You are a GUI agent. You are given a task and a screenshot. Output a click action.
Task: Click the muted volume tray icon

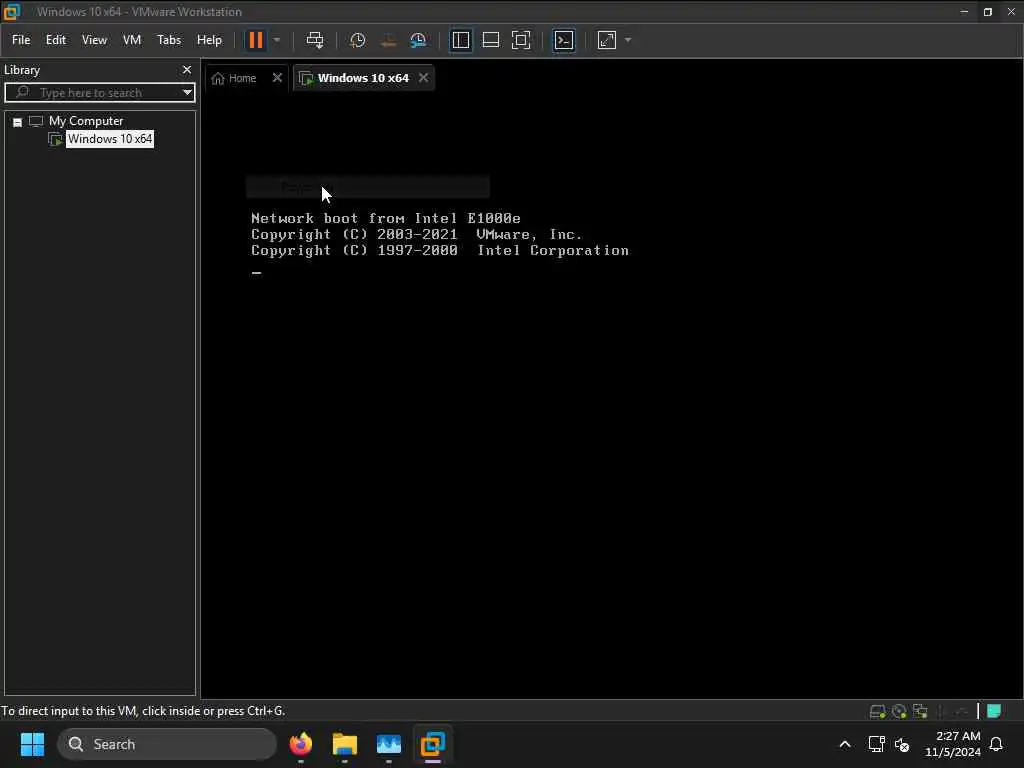pos(902,744)
